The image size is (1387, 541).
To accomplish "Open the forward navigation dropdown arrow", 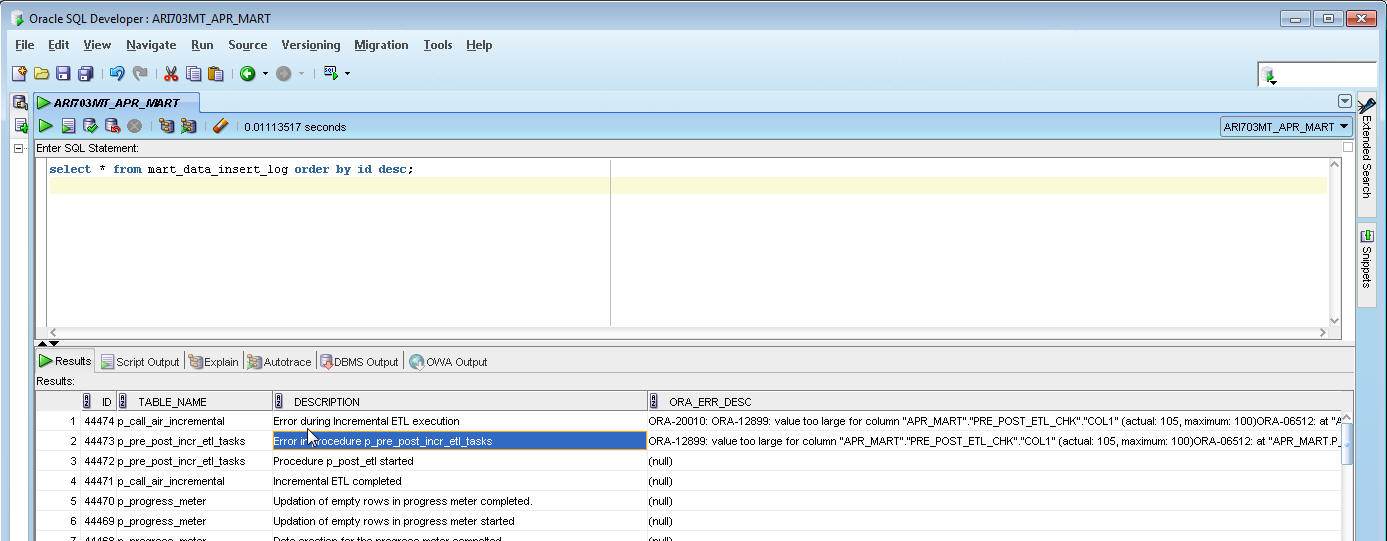I will click(x=301, y=73).
